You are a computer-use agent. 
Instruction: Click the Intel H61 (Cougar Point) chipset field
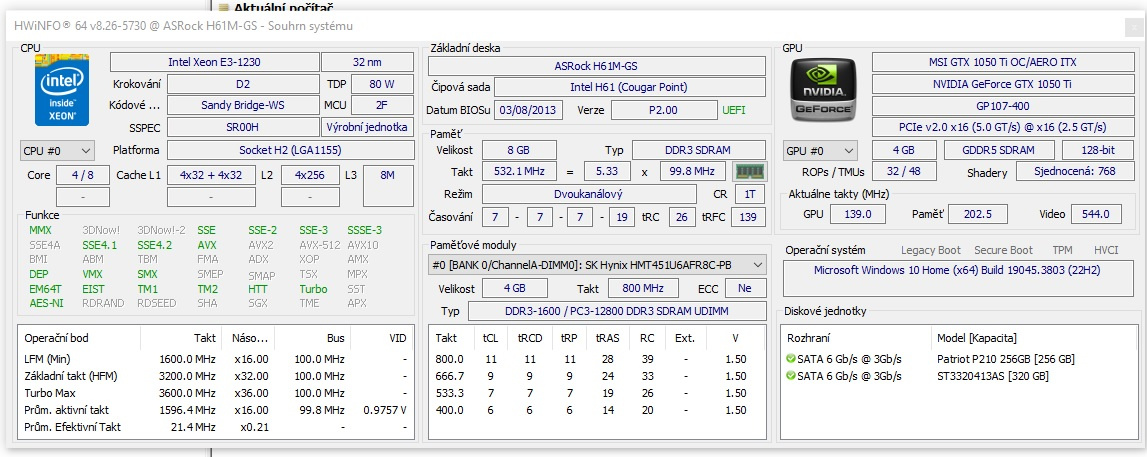tap(630, 87)
